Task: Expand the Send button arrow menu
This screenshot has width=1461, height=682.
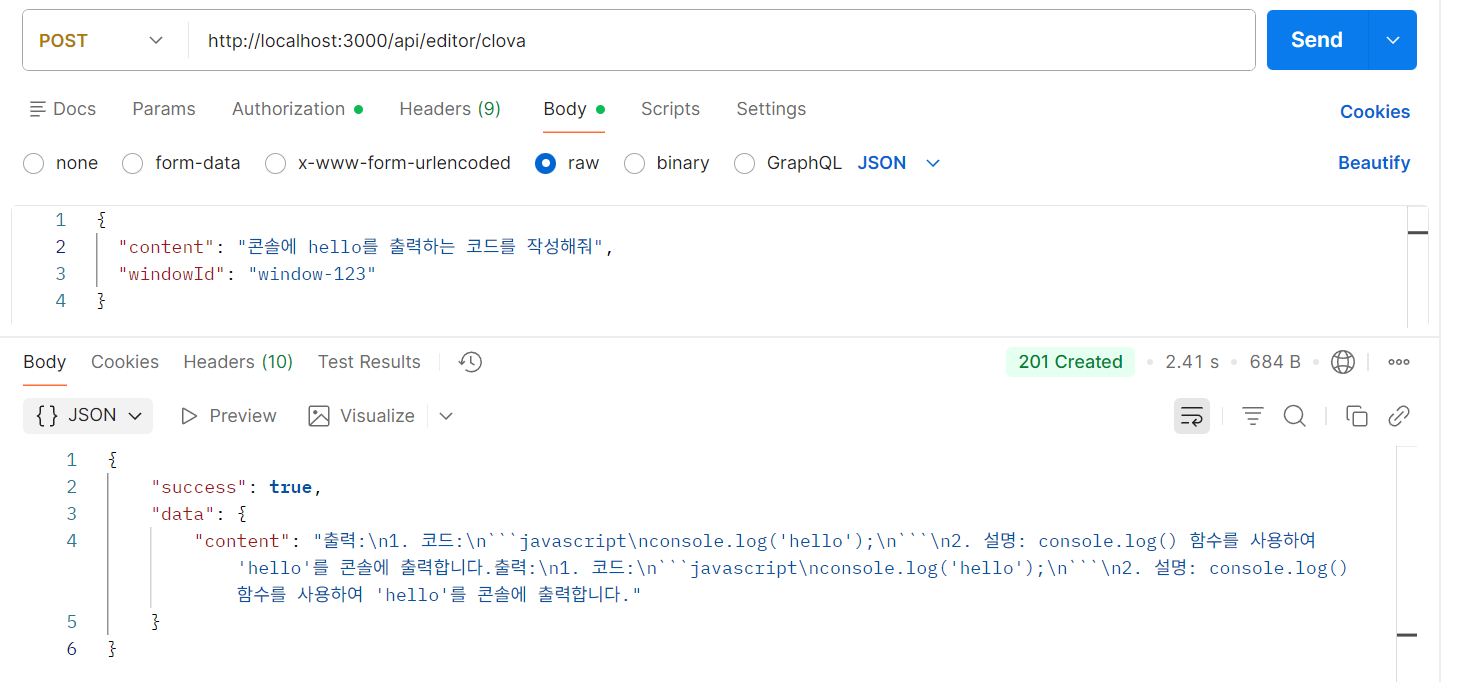Action: (x=1393, y=40)
